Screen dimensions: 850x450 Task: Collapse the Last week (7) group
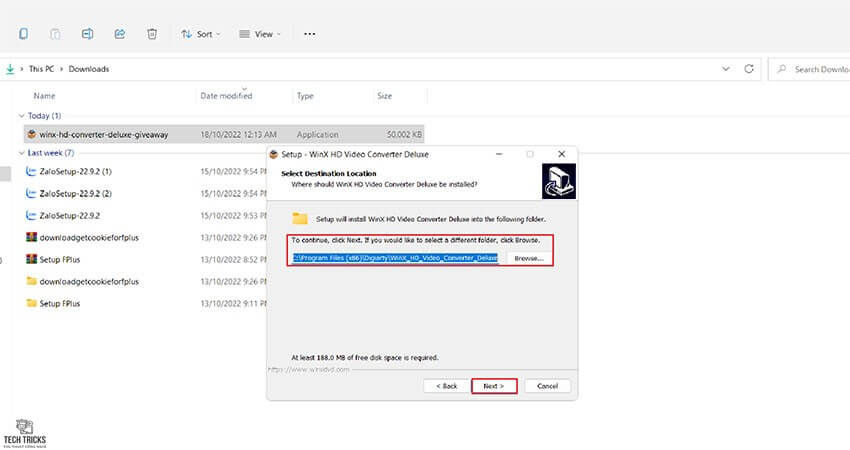coord(22,153)
